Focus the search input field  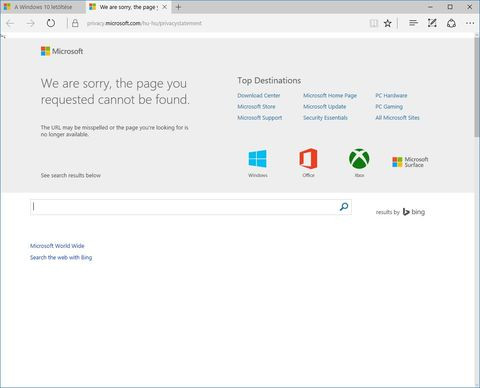click(x=191, y=207)
